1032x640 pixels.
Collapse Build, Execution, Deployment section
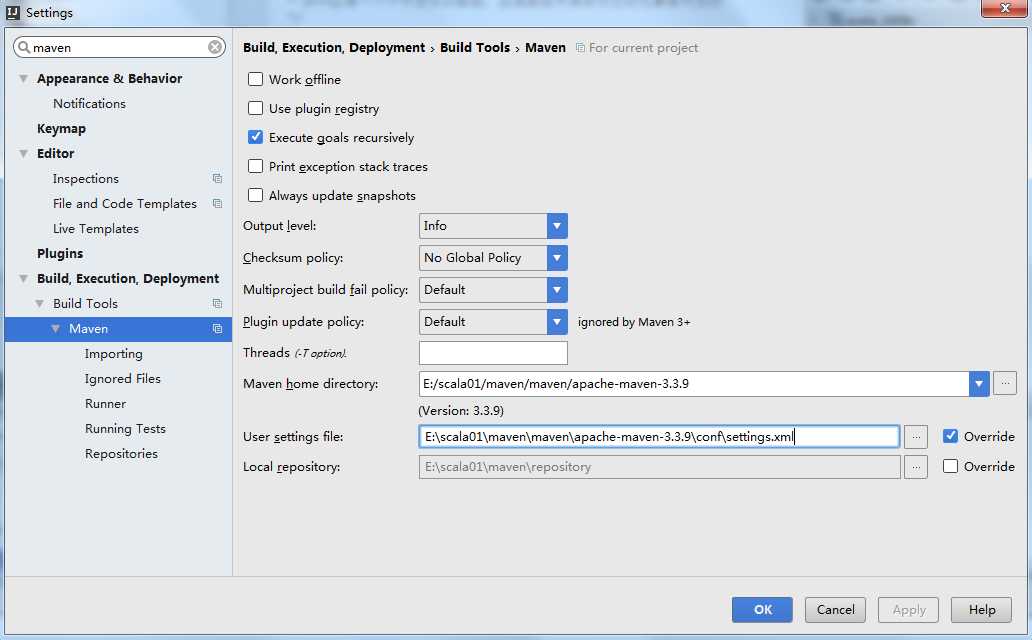point(24,279)
